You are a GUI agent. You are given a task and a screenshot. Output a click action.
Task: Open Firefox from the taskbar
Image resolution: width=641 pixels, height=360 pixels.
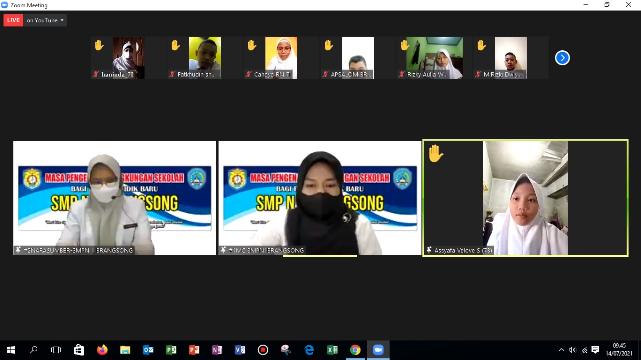click(102, 350)
